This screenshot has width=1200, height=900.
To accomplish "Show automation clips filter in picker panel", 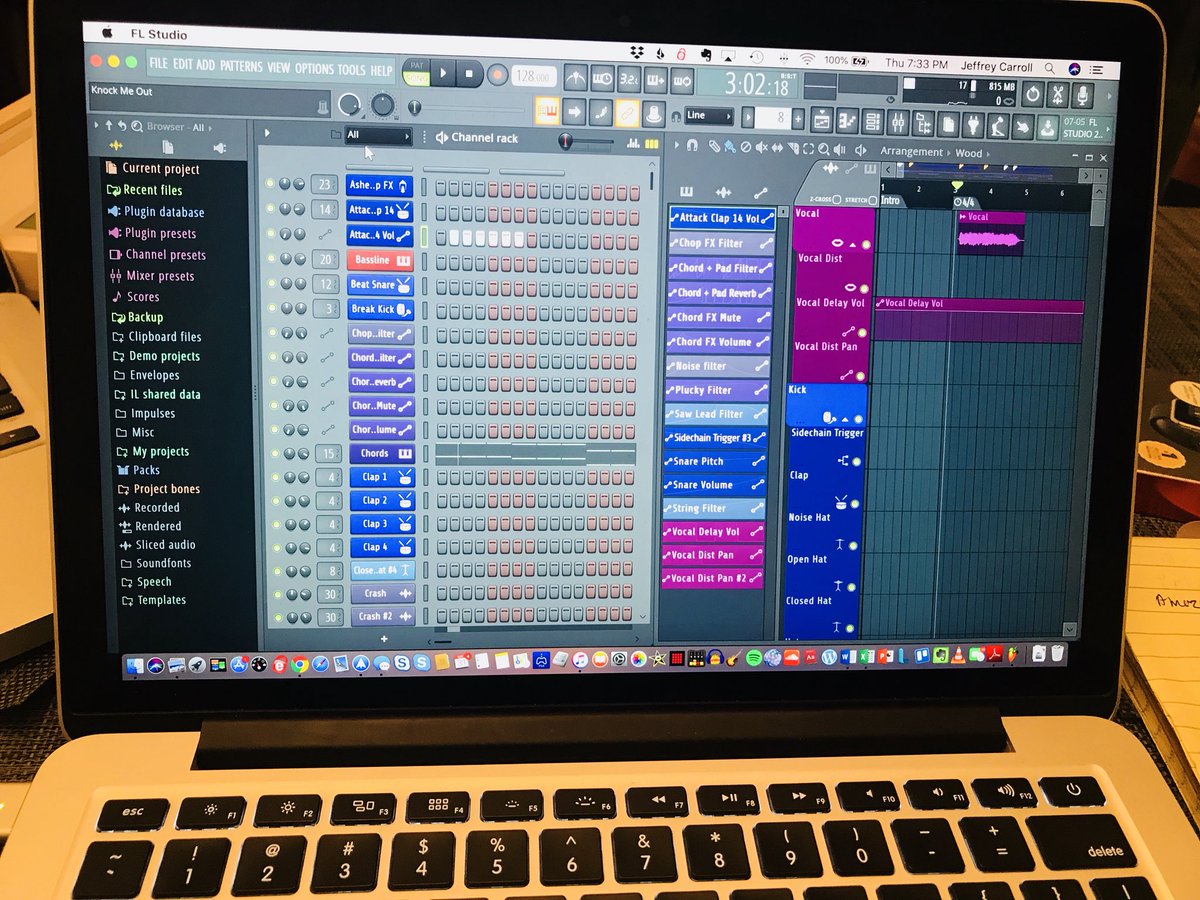I will pyautogui.click(x=760, y=191).
